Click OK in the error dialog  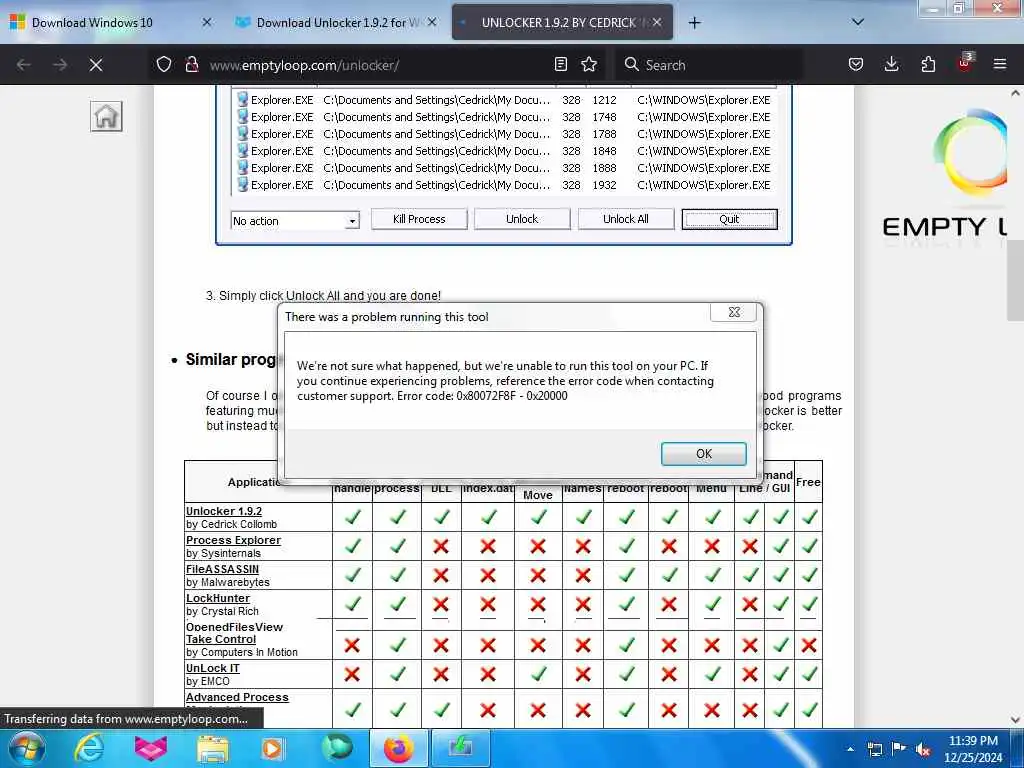(x=703, y=454)
